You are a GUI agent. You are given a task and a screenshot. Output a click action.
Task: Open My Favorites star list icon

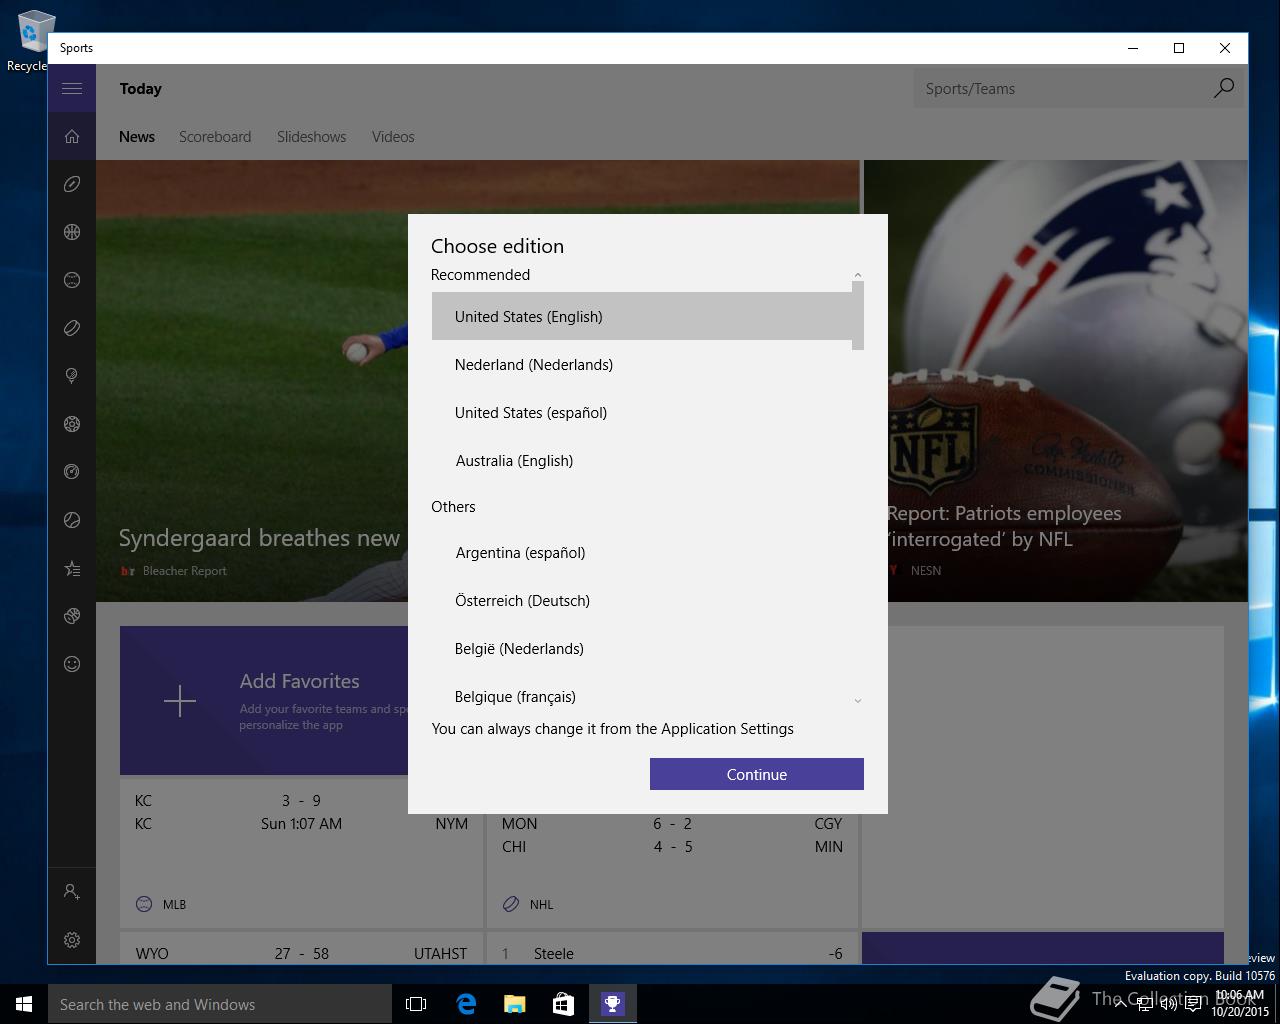click(x=72, y=568)
